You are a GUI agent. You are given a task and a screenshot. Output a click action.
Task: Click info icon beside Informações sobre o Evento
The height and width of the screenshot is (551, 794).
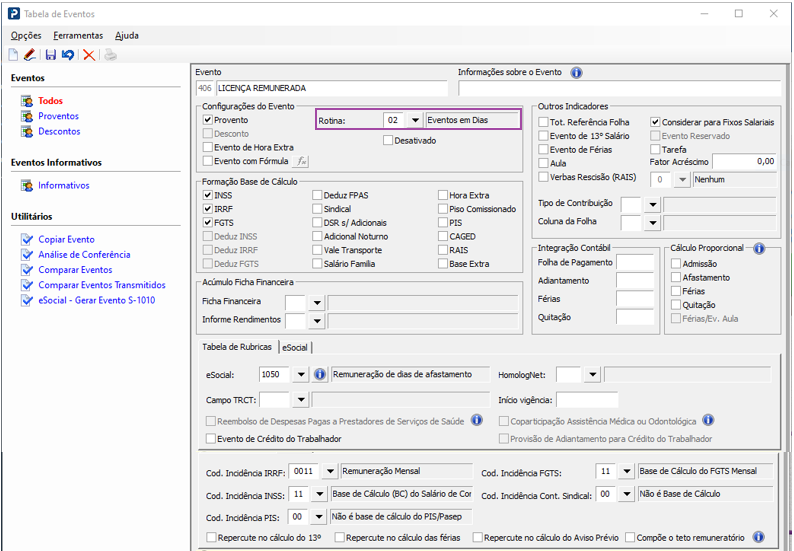click(x=576, y=73)
